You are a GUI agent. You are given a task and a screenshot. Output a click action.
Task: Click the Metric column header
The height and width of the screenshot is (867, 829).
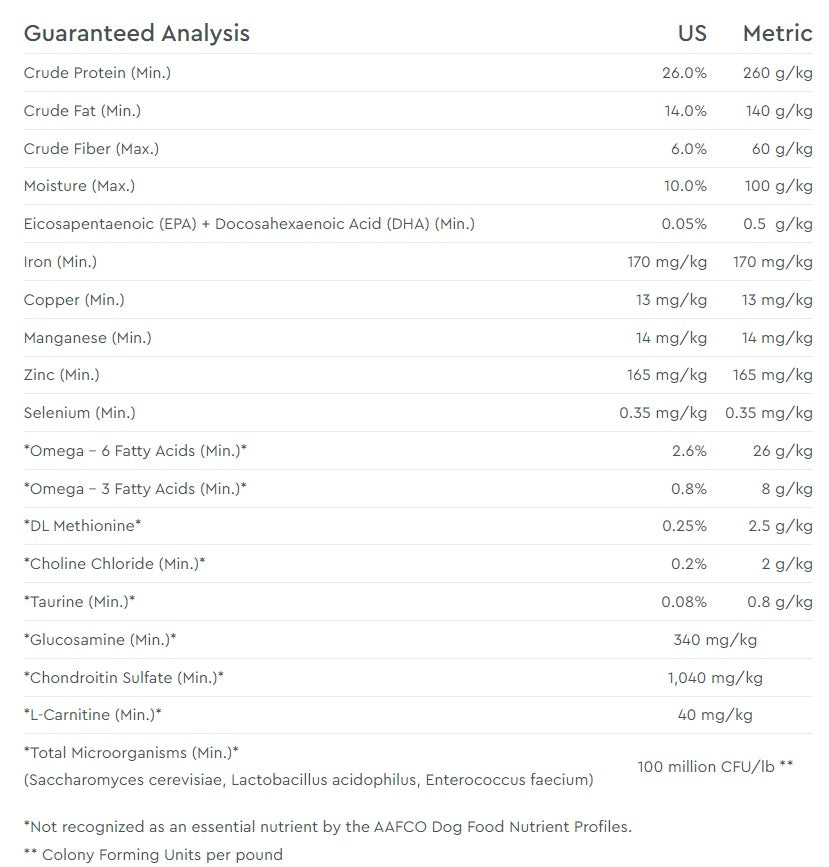tap(777, 33)
